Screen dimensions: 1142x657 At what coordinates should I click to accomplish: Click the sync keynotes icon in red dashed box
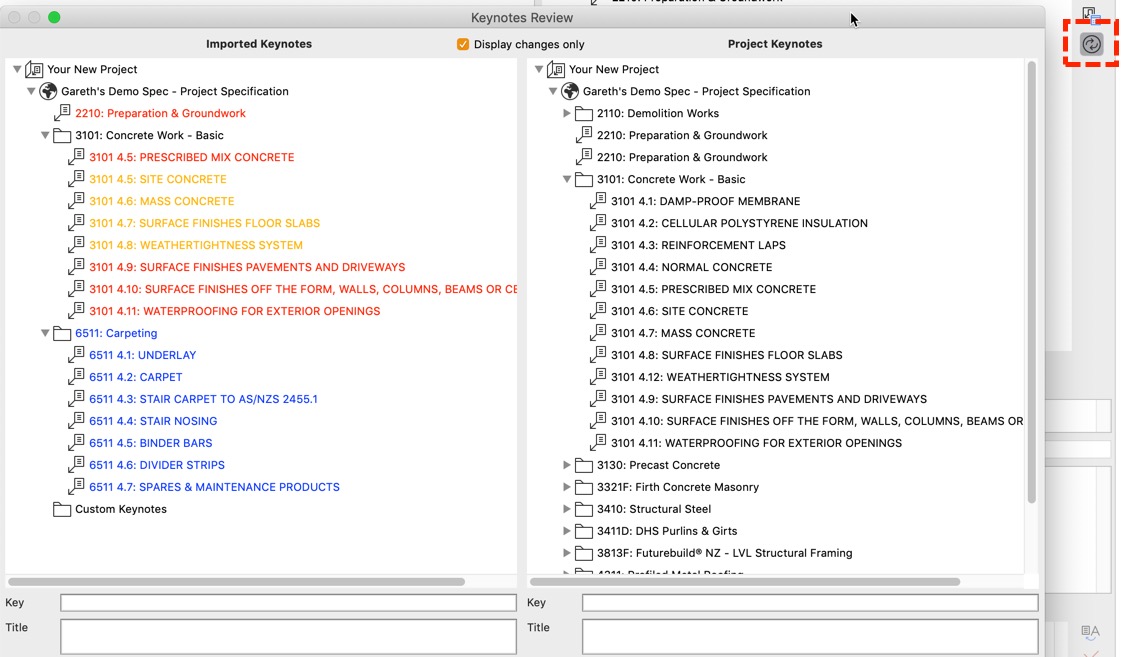1092,44
